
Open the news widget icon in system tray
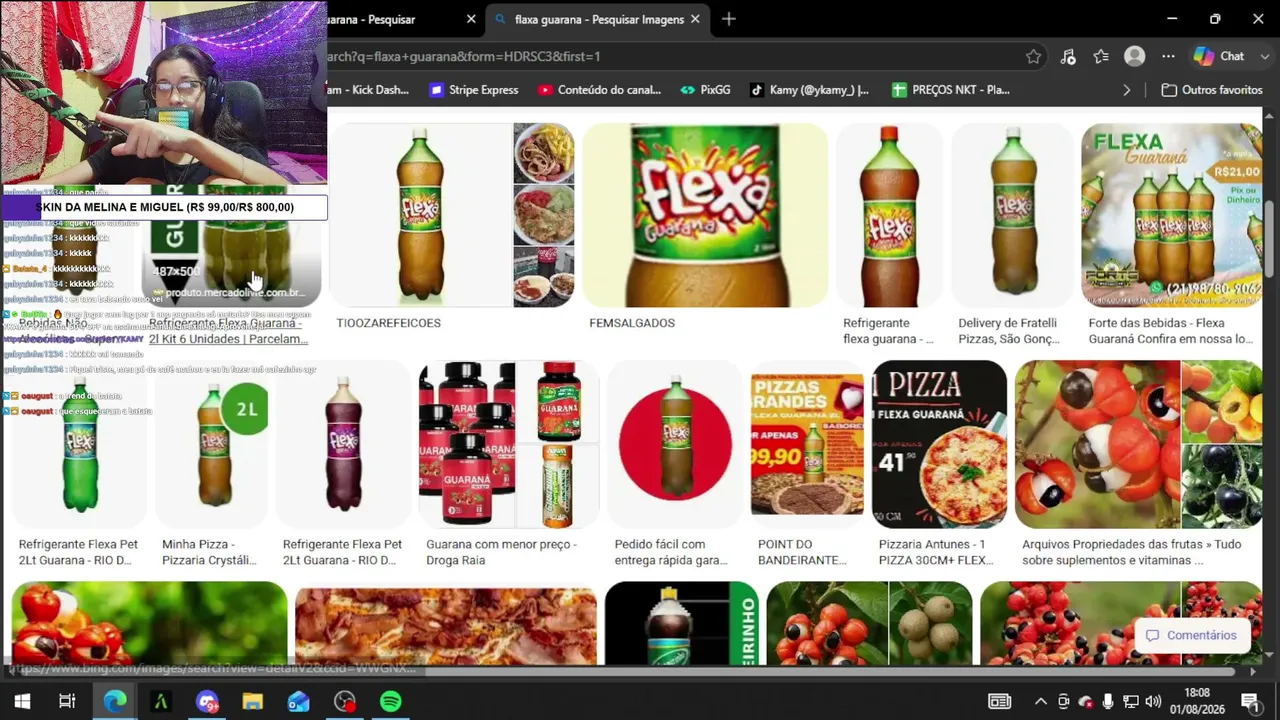pyautogui.click(x=999, y=701)
